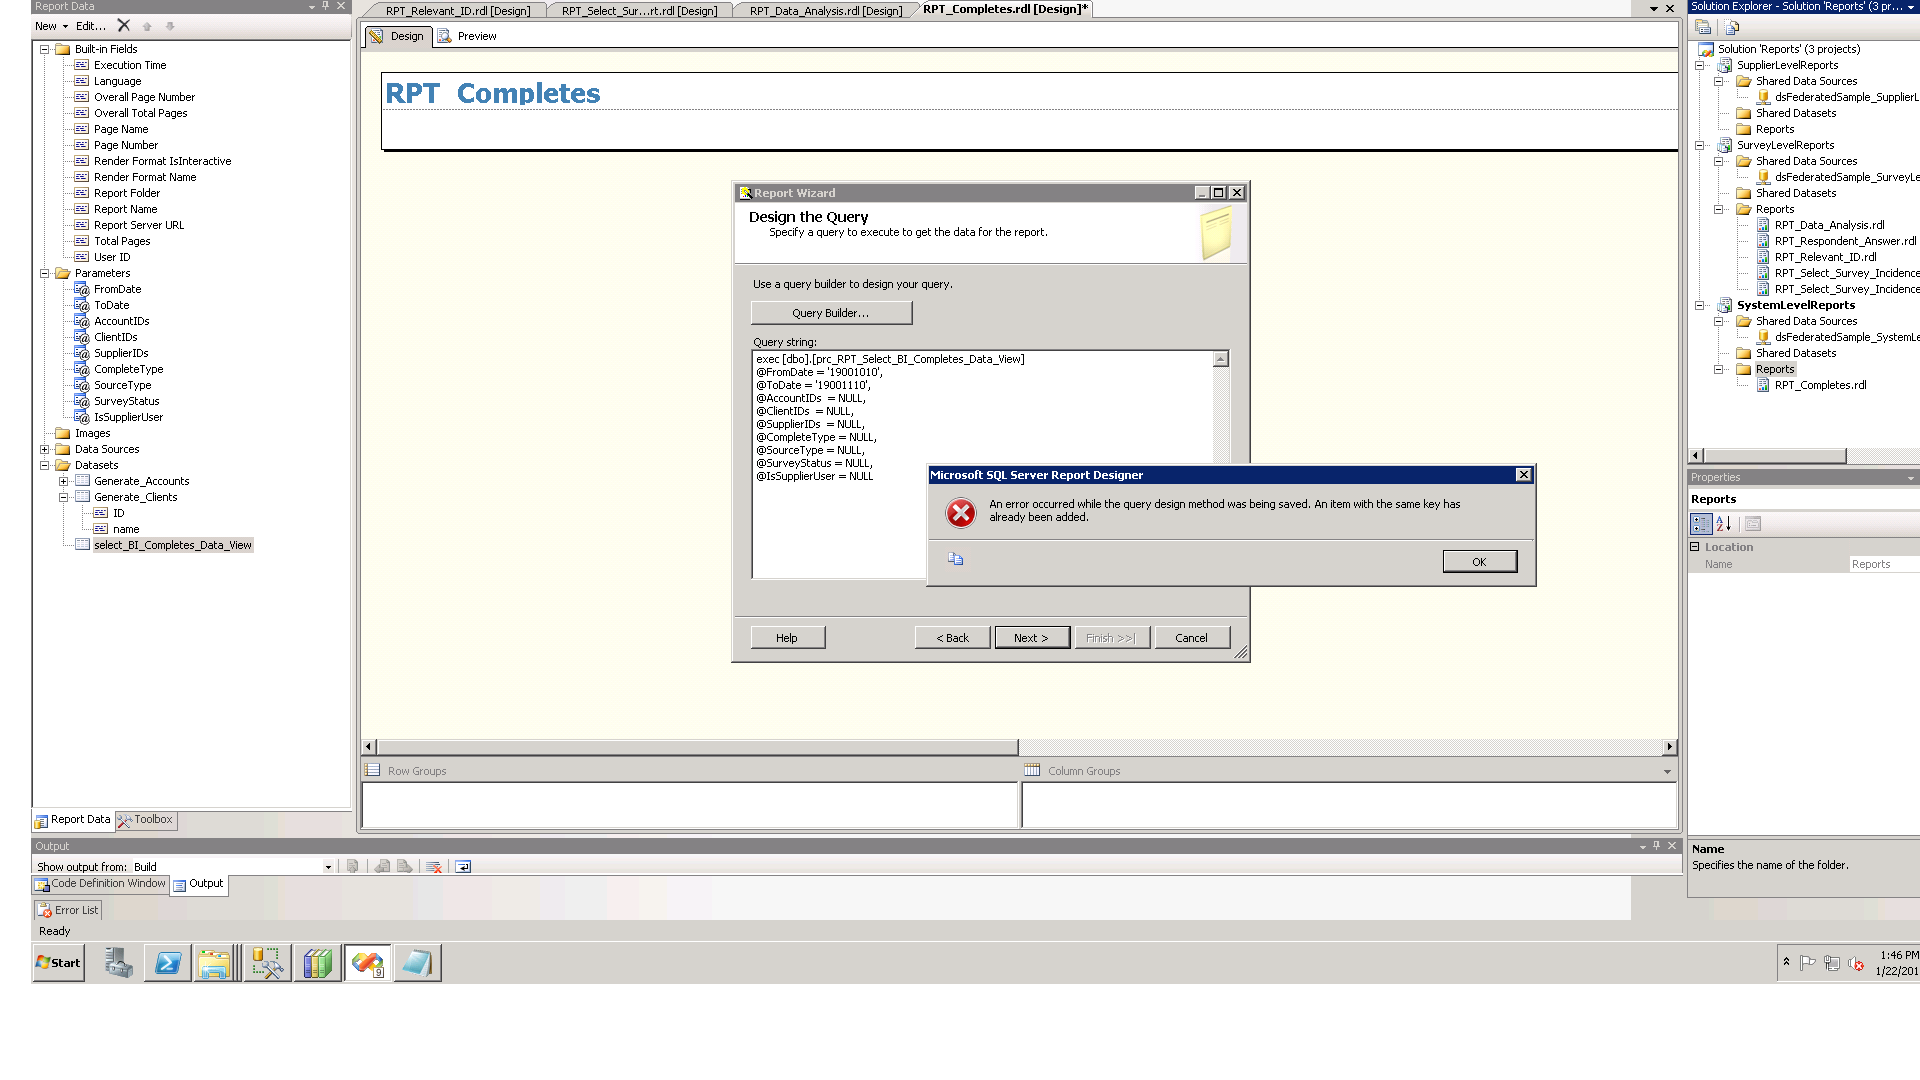The image size is (1920, 1080).
Task: Click the Show All Files icon in Solution Explorer
Action: [1732, 27]
